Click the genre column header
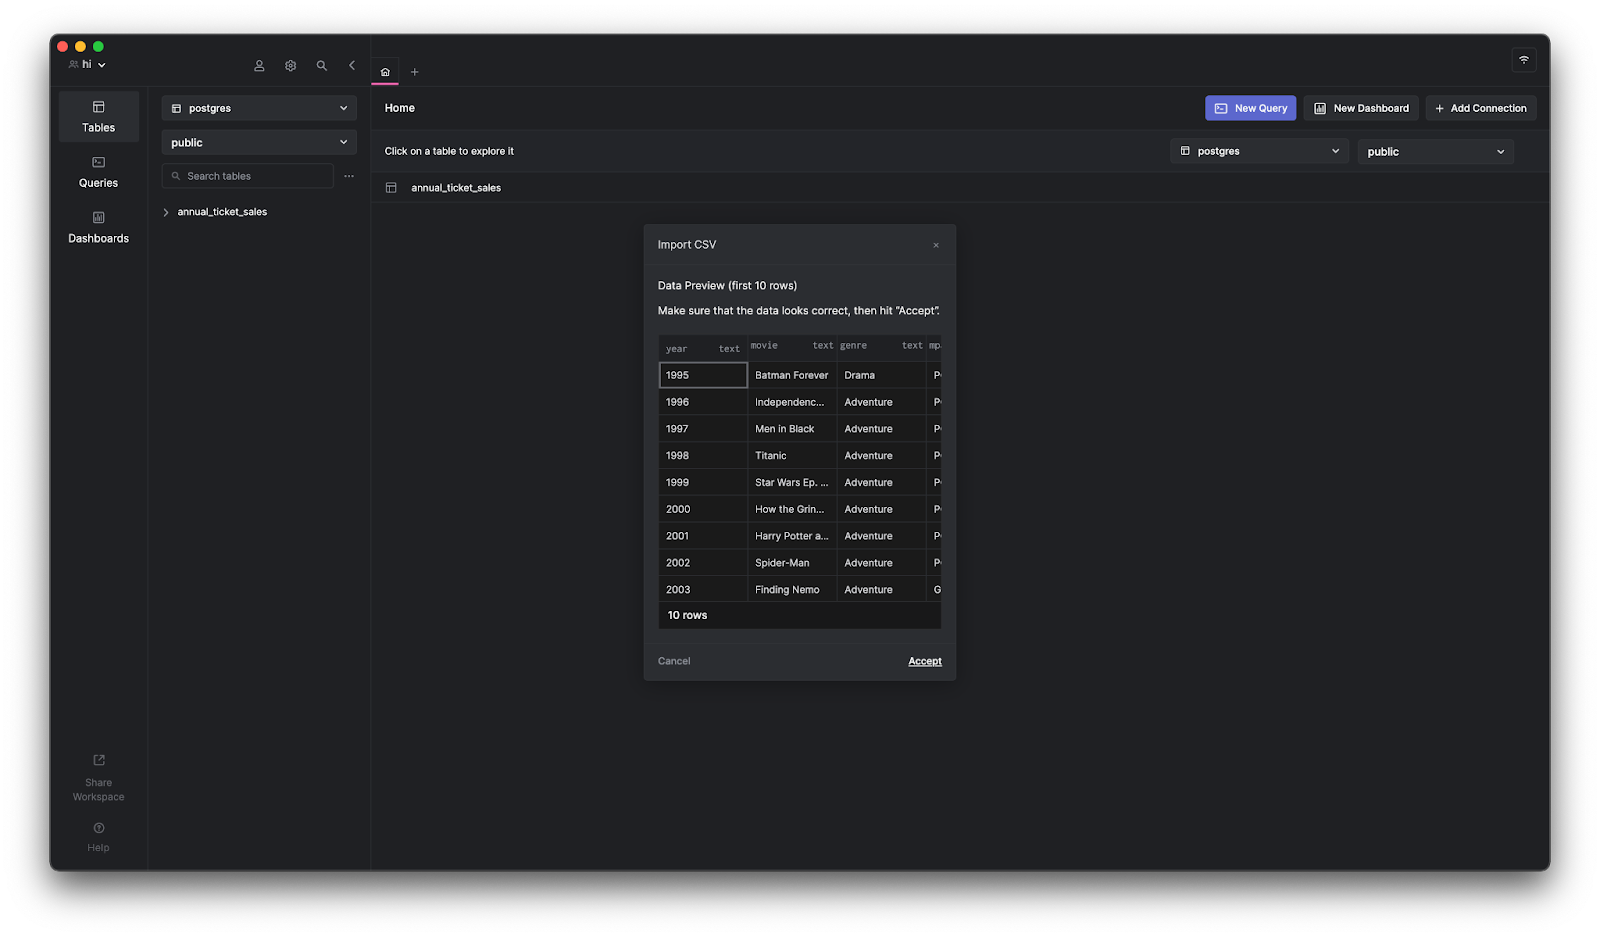Screen dimensions: 1600x937 pos(882,346)
